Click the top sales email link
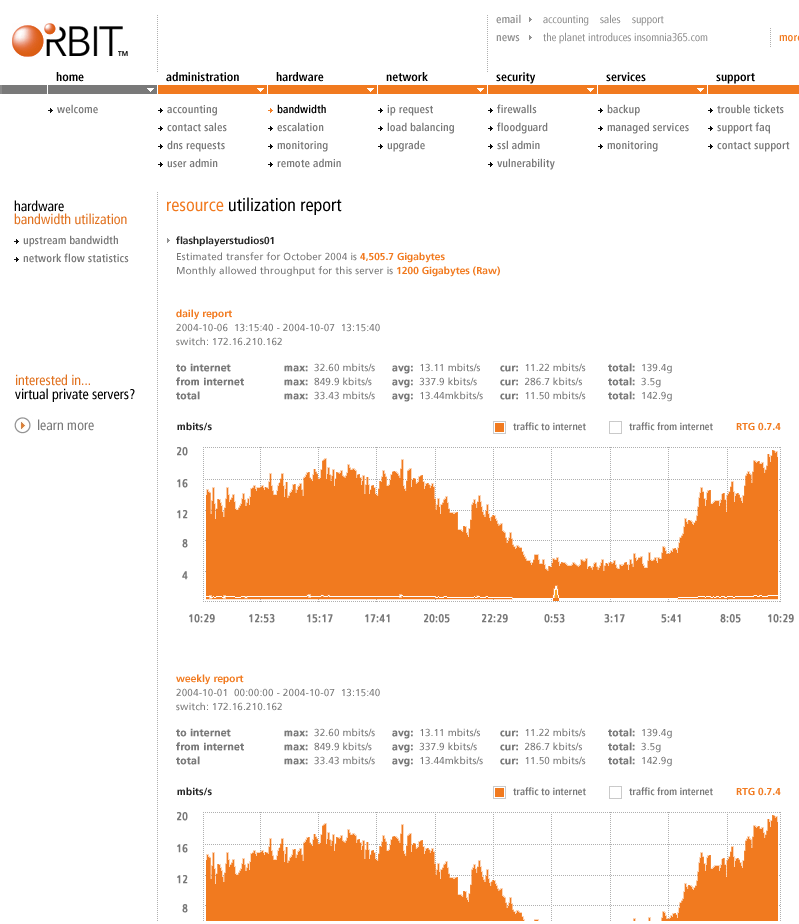 coord(610,19)
